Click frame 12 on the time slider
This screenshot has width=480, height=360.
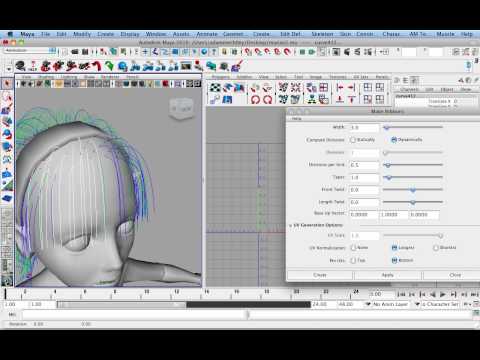(177, 294)
